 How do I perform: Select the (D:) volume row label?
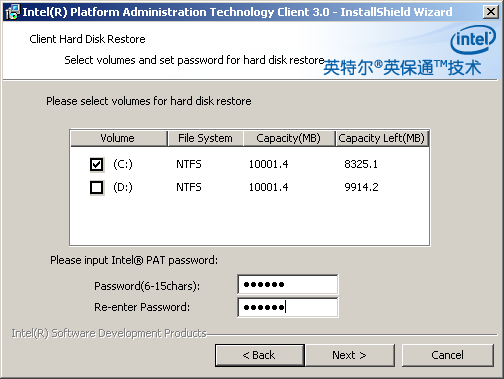[123, 187]
